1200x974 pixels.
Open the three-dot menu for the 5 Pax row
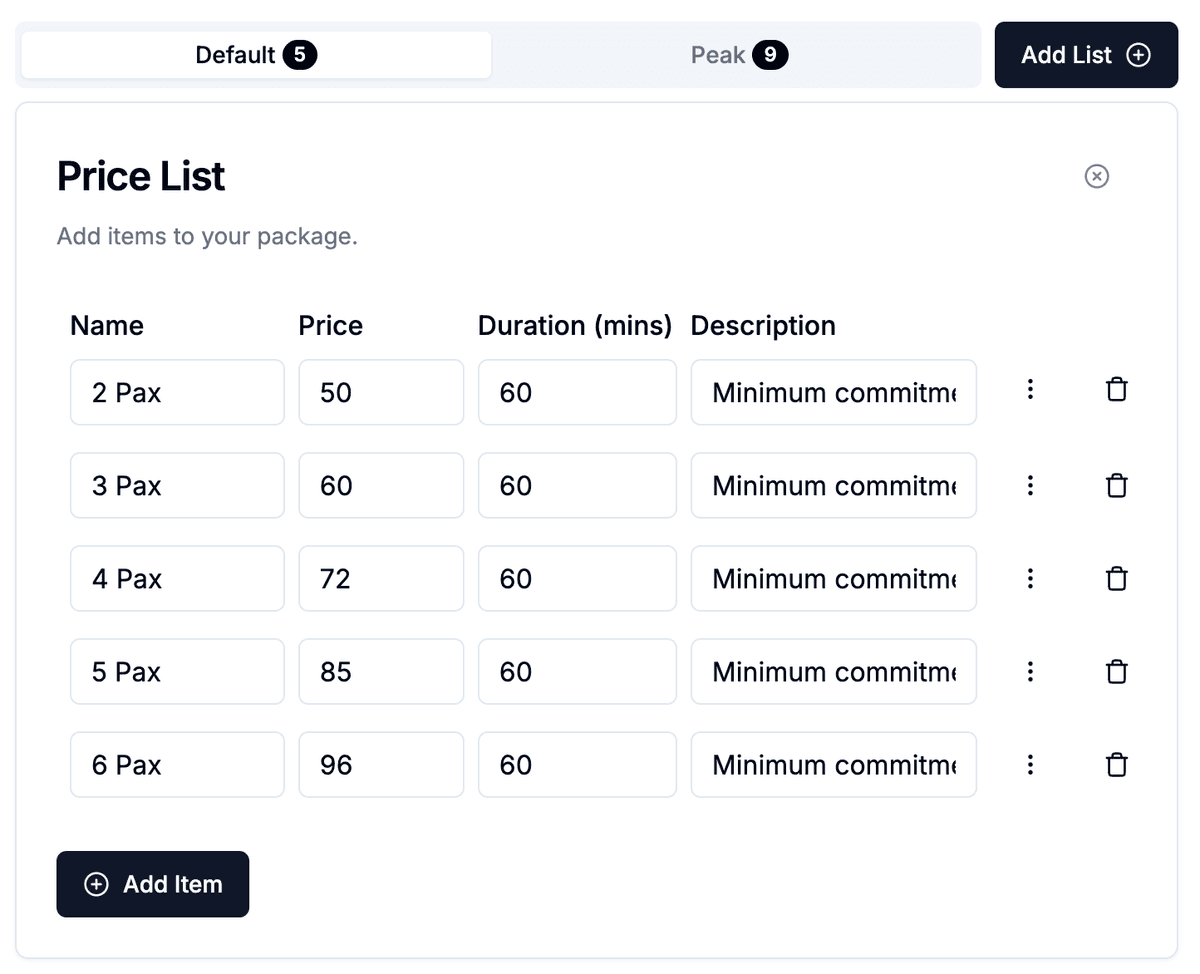[1030, 672]
